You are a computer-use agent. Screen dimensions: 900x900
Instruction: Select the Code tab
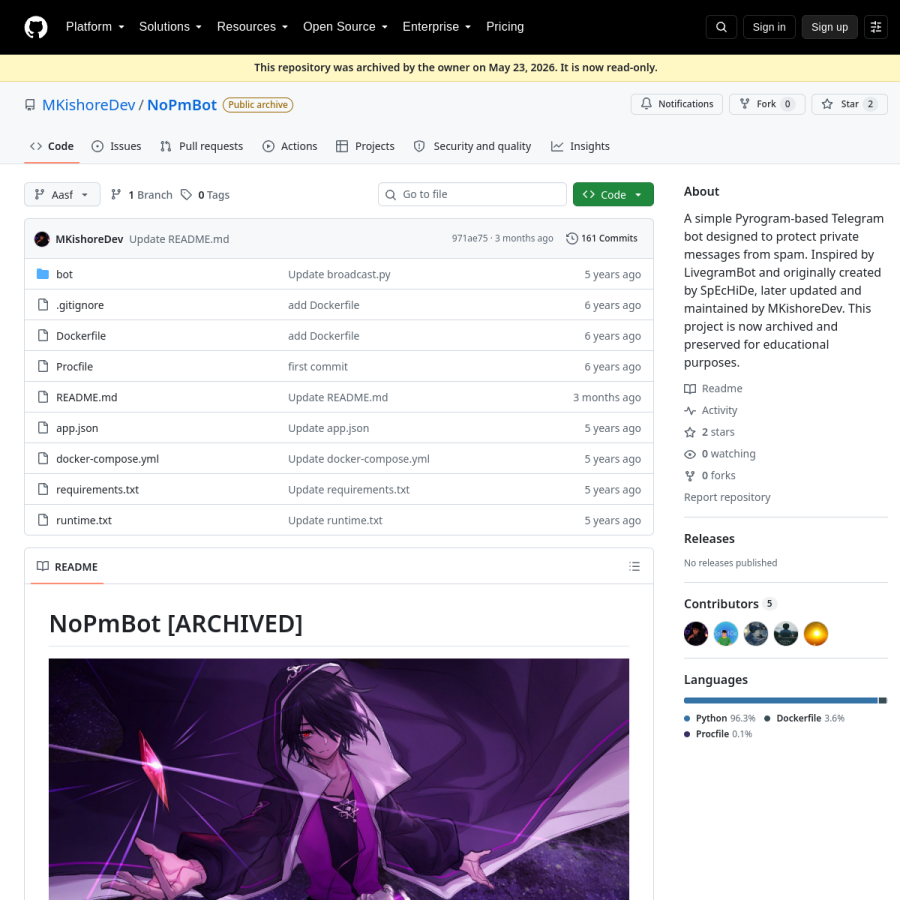click(x=52, y=146)
